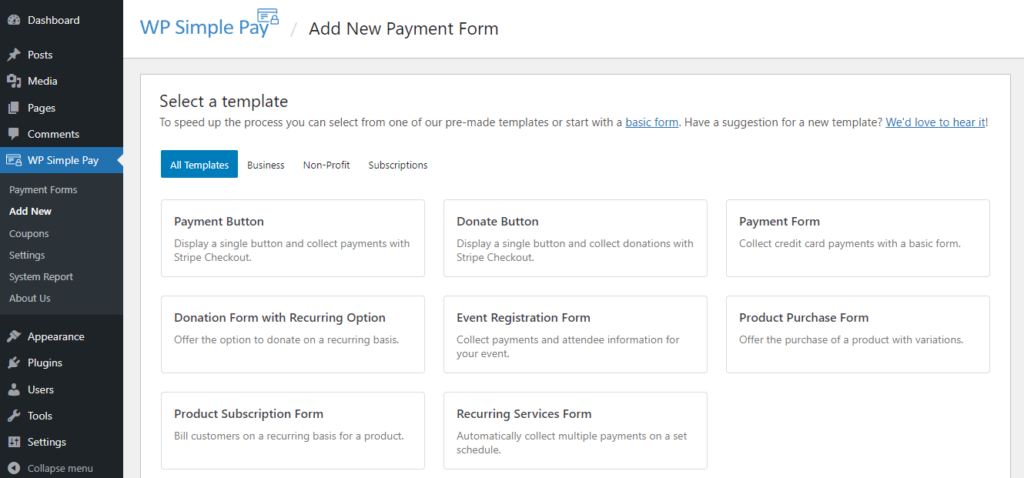Click the Add New Payment Form title
The width and height of the screenshot is (1024, 478).
point(404,29)
